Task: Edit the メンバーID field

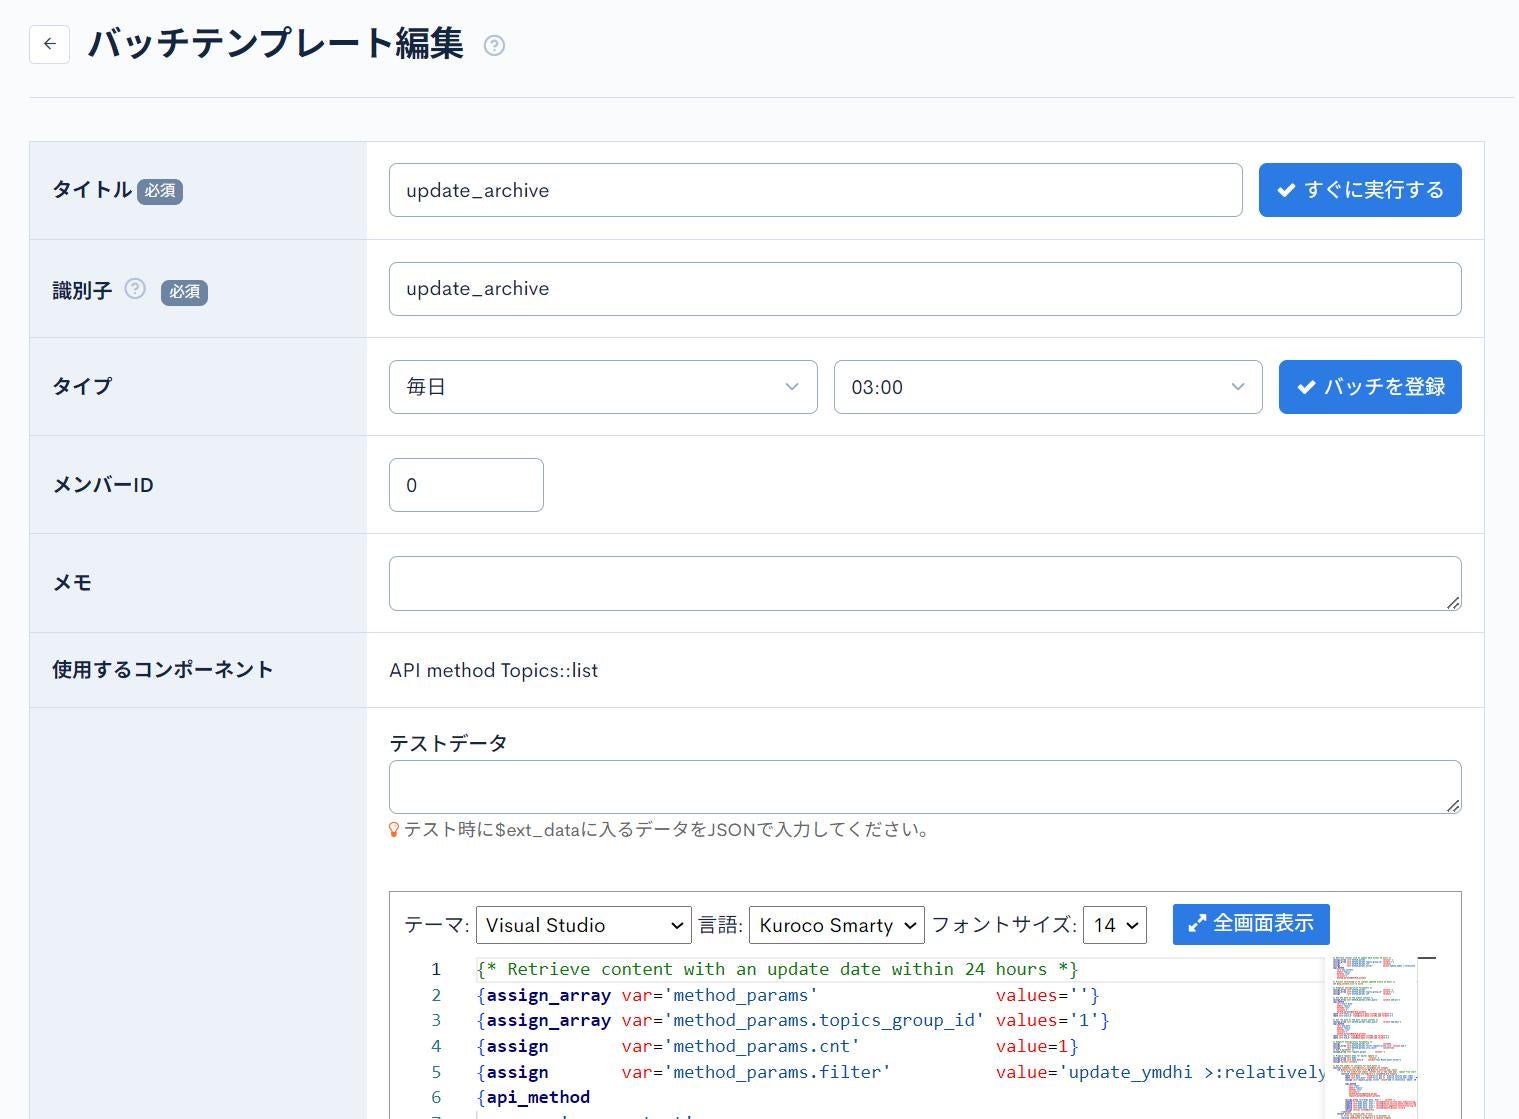Action: click(466, 485)
